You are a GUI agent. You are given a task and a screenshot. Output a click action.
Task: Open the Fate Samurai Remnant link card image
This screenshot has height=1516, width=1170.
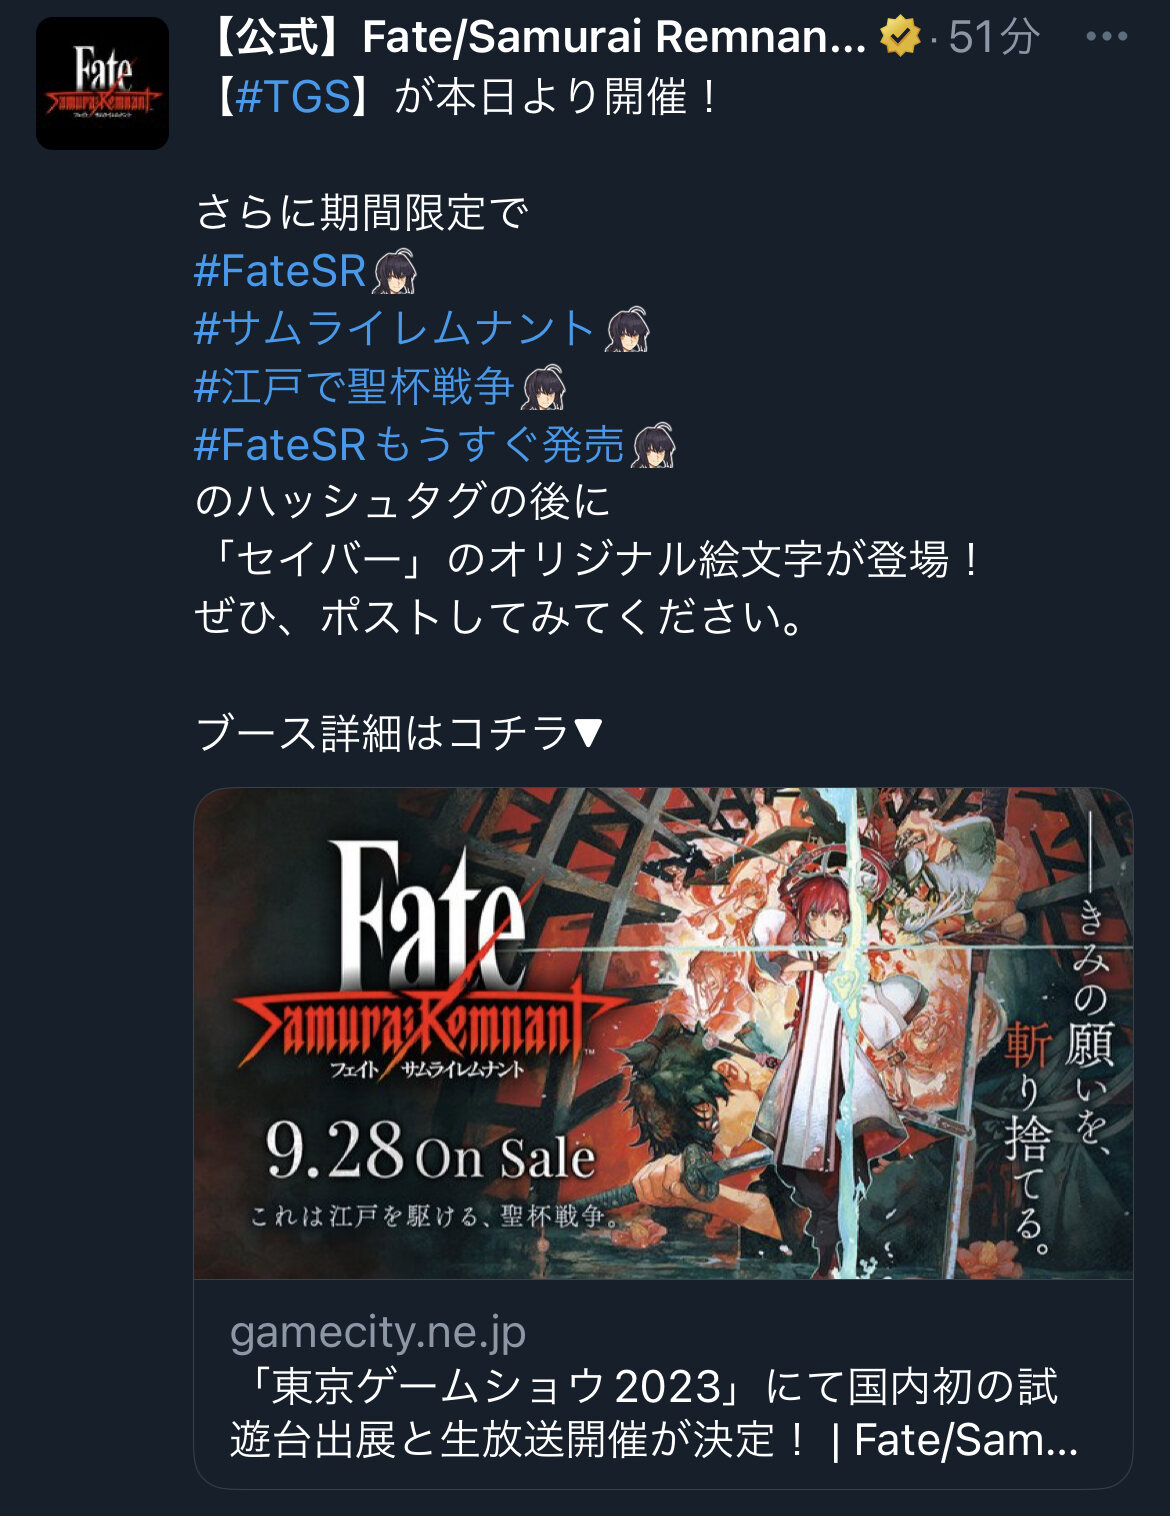(x=663, y=1033)
